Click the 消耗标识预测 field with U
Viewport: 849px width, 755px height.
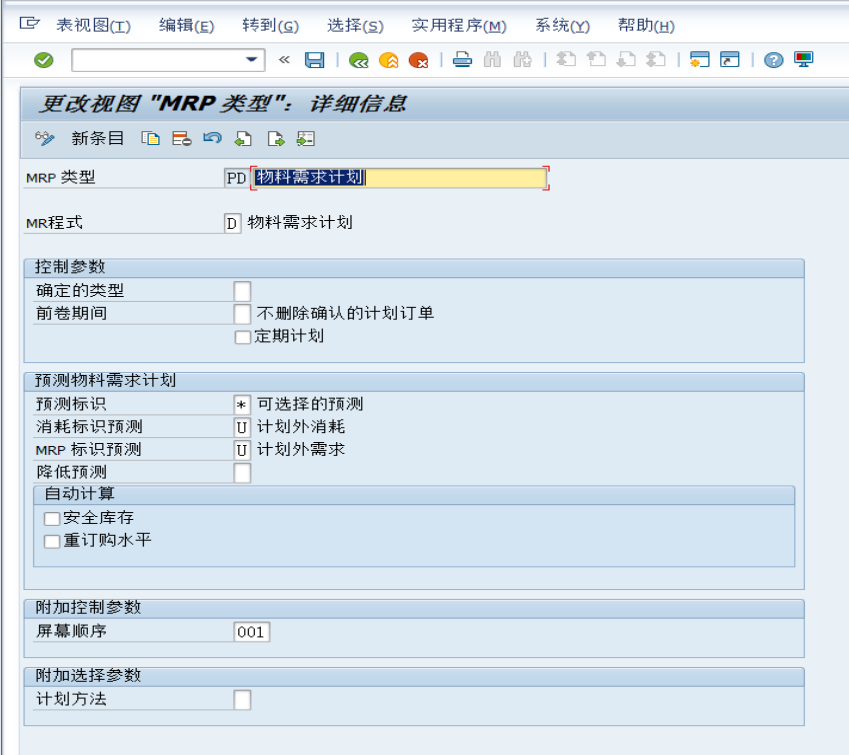tap(242, 427)
